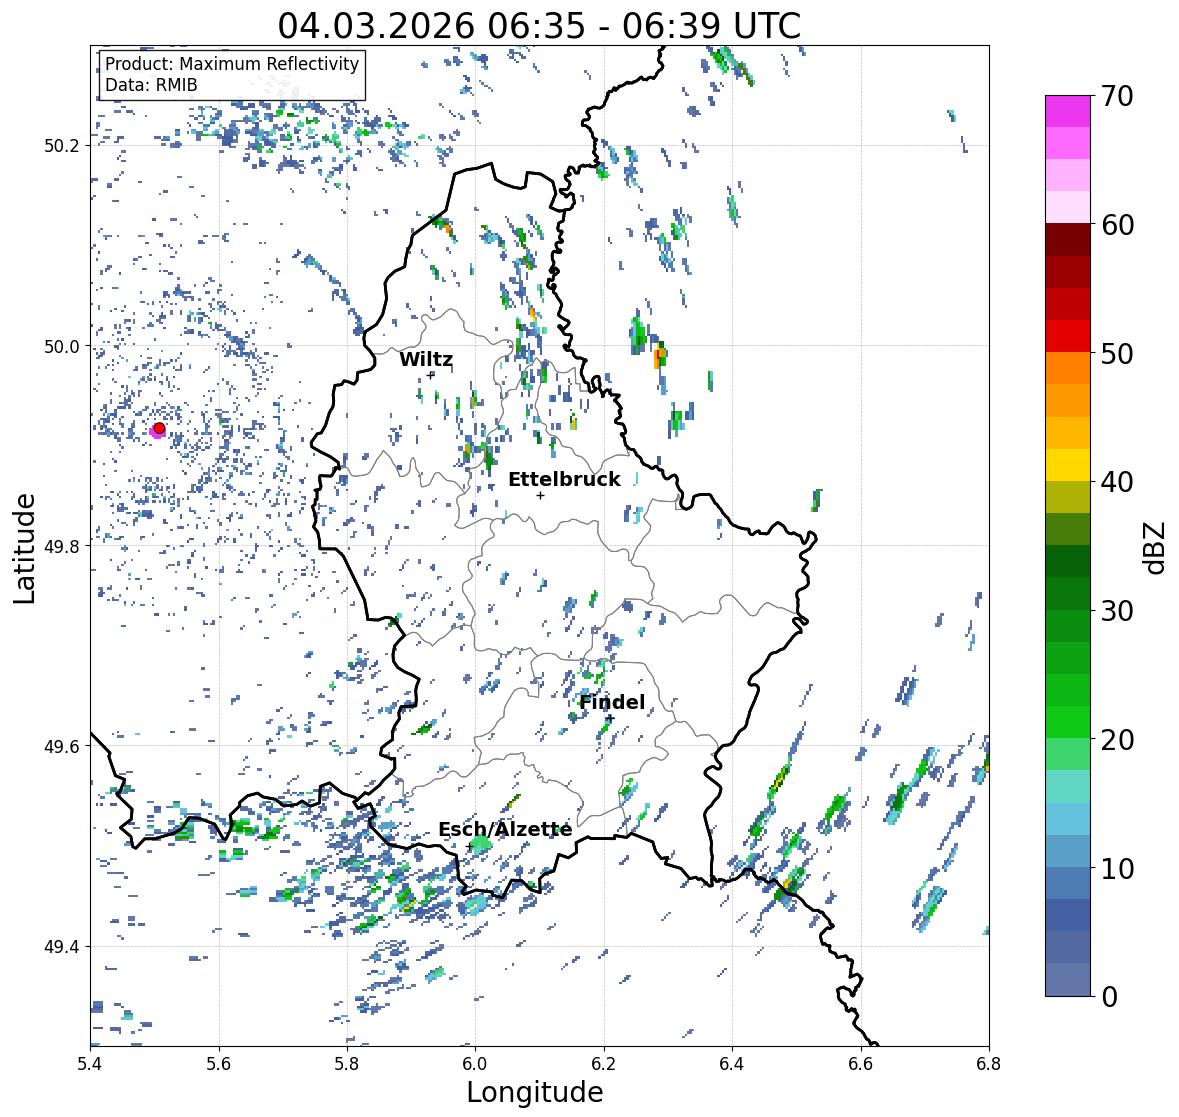The width and height of the screenshot is (1179, 1117).
Task: Click latitude tick label 50.0
Action: (63, 347)
